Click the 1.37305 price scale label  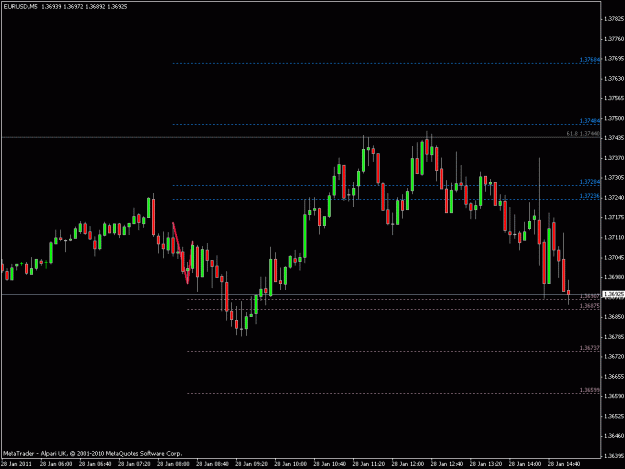[x=614, y=178]
